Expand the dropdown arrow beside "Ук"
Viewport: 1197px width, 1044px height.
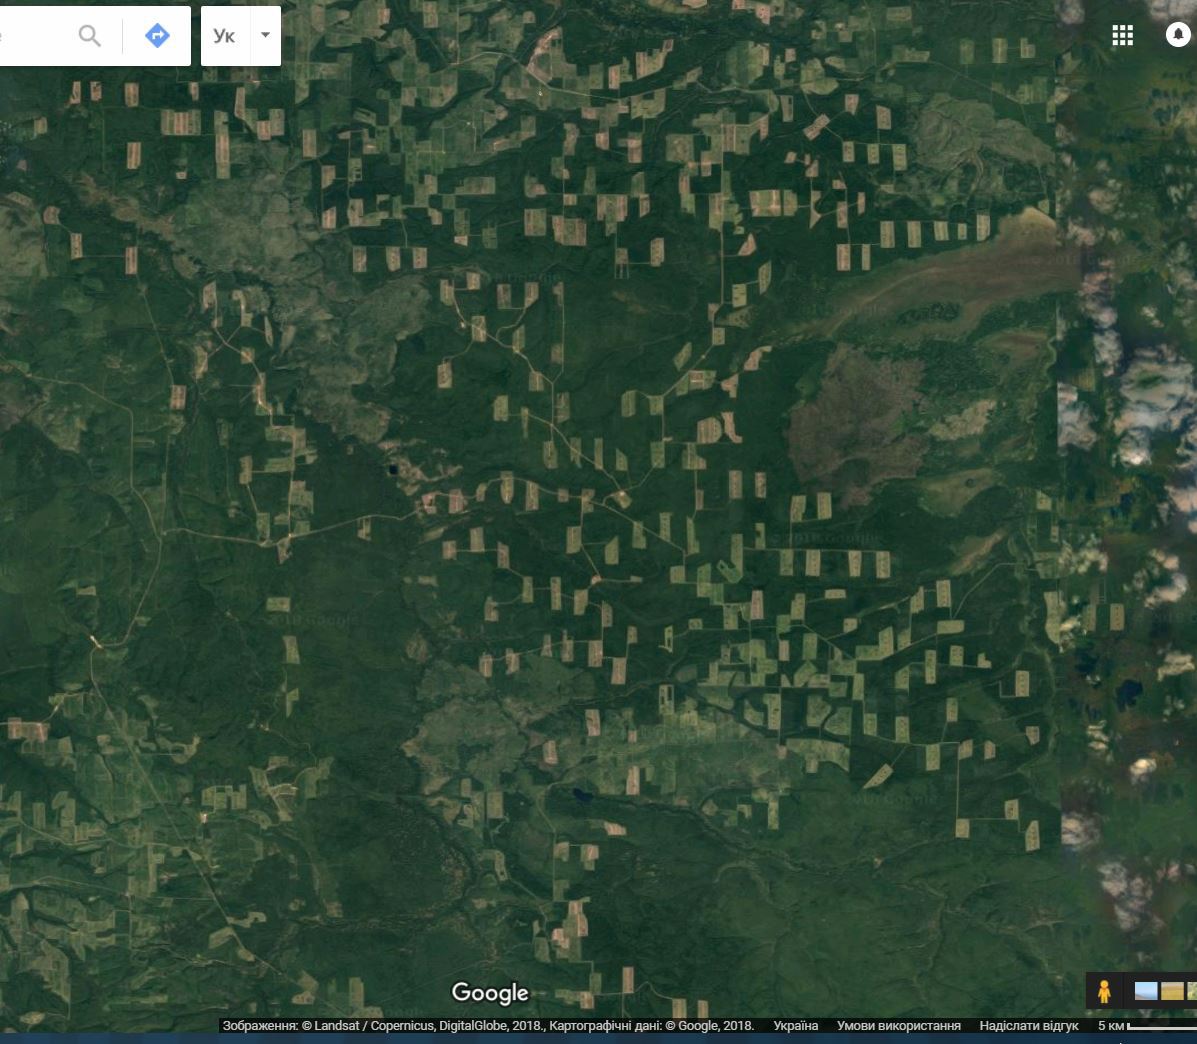[x=265, y=35]
